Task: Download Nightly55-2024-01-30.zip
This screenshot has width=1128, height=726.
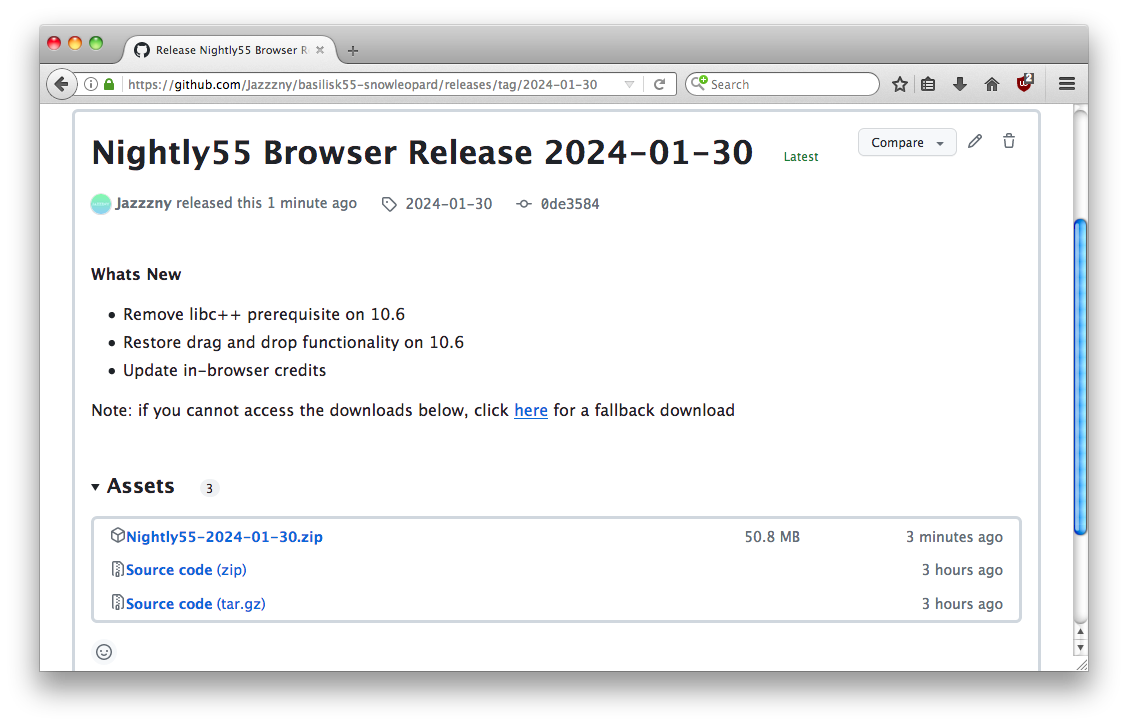Action: [224, 537]
